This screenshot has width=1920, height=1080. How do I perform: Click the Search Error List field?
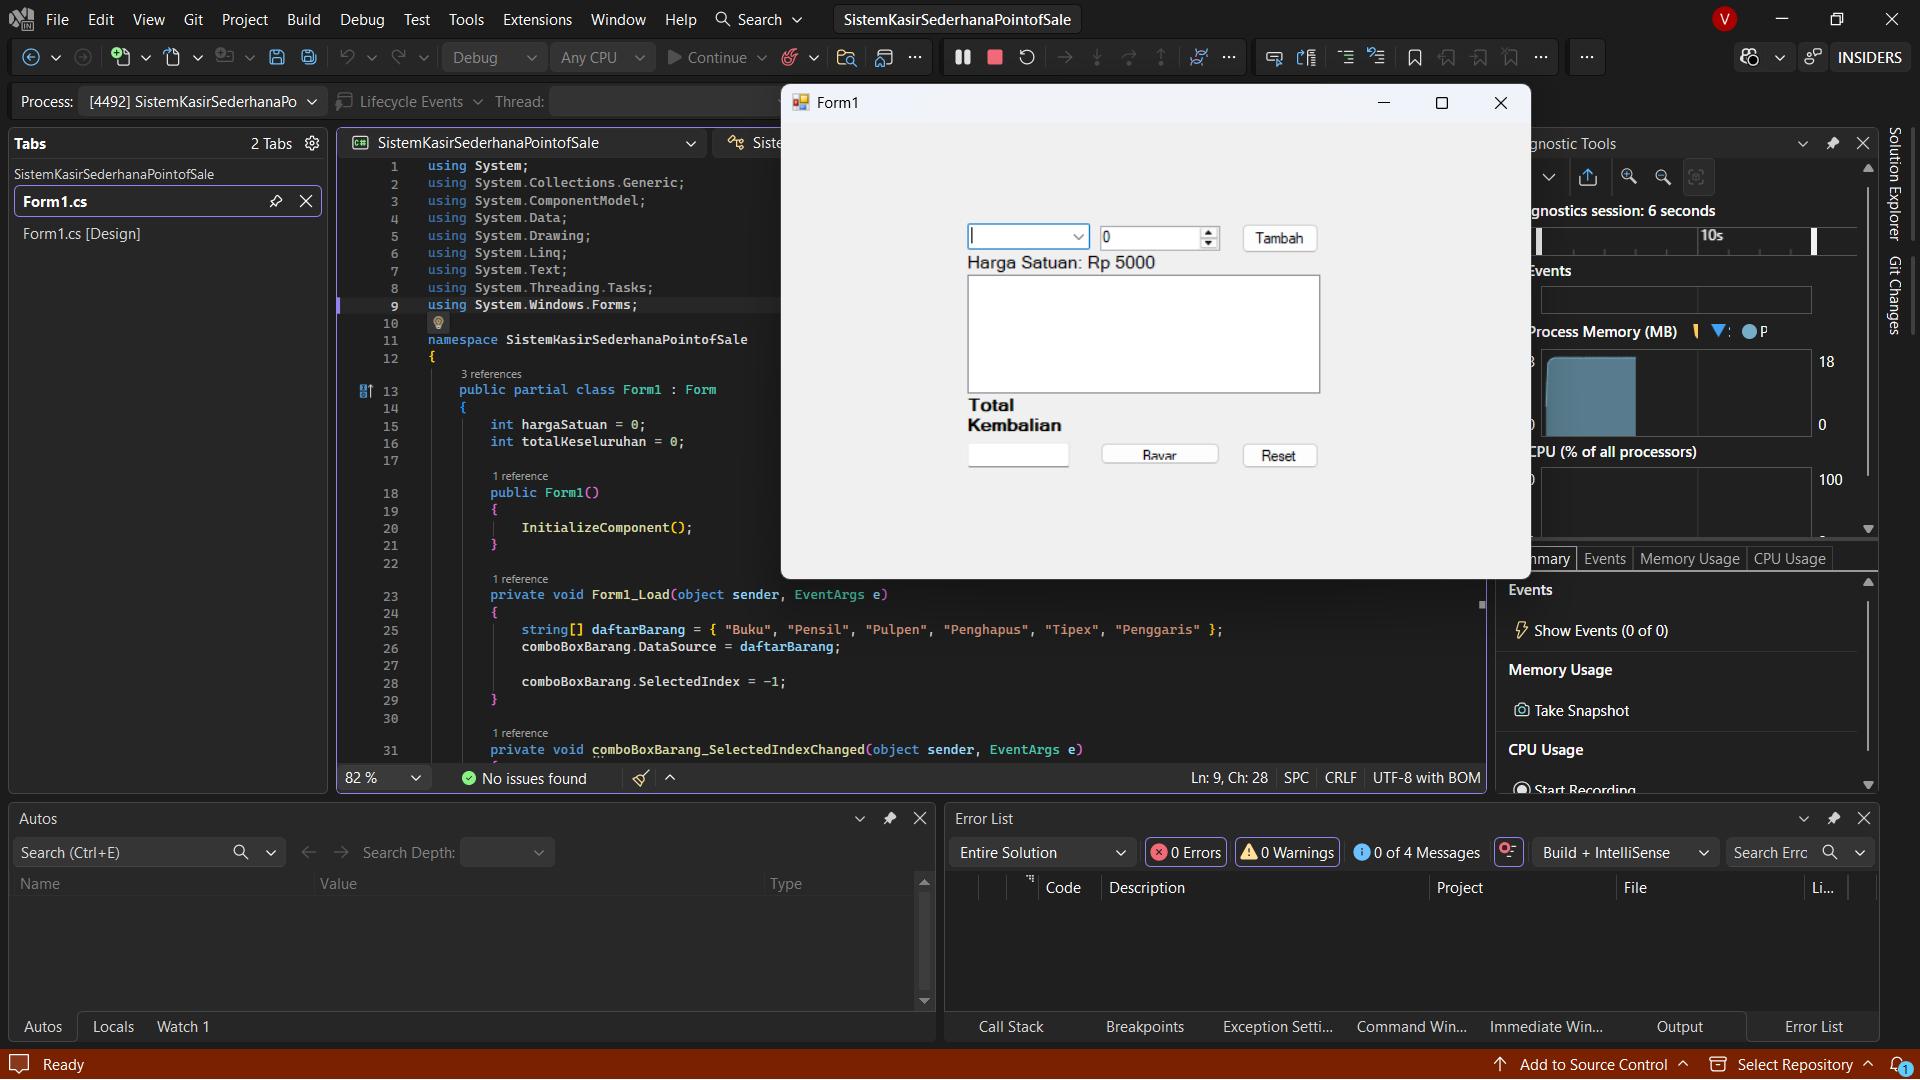pos(1770,853)
